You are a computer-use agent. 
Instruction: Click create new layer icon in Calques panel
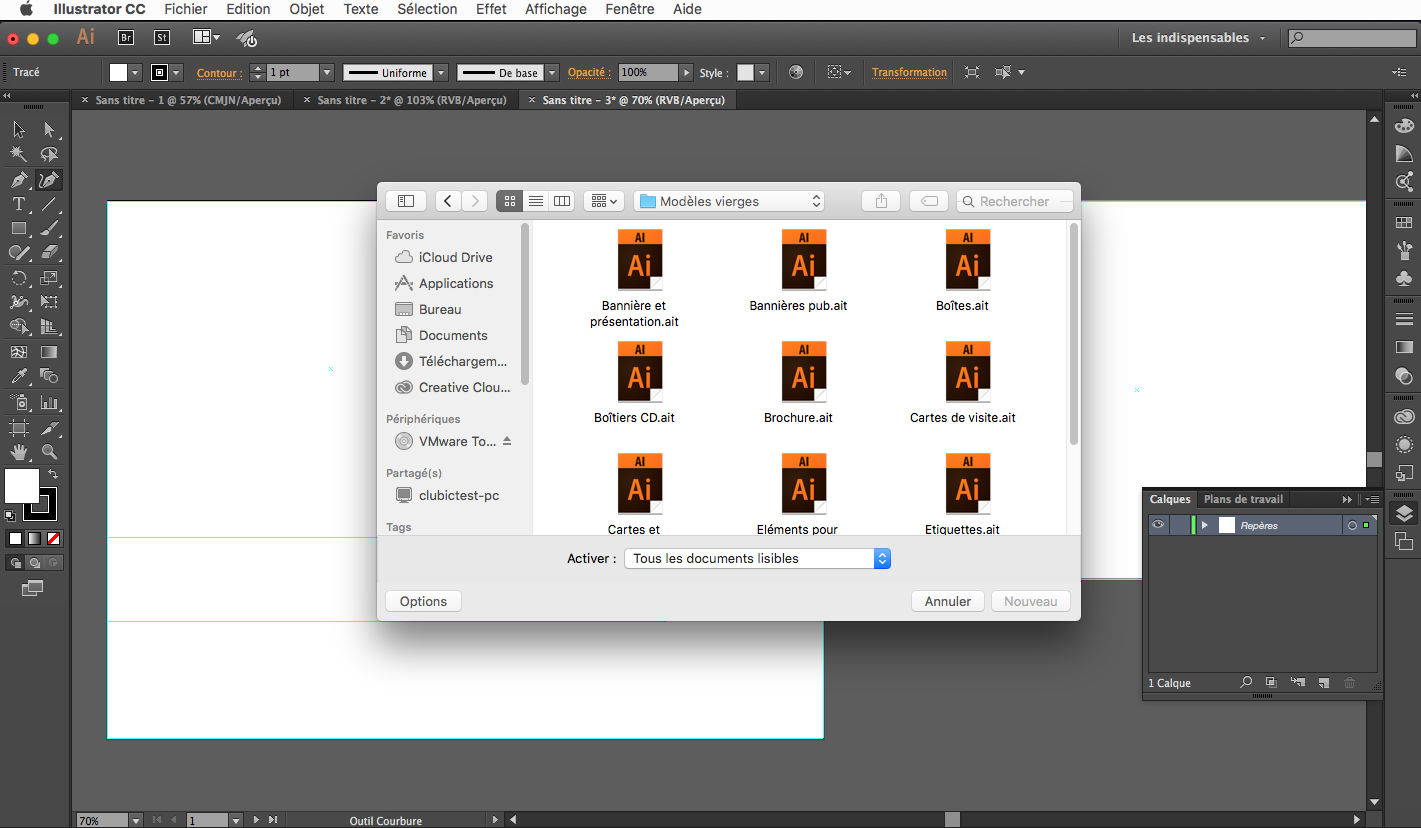1323,683
